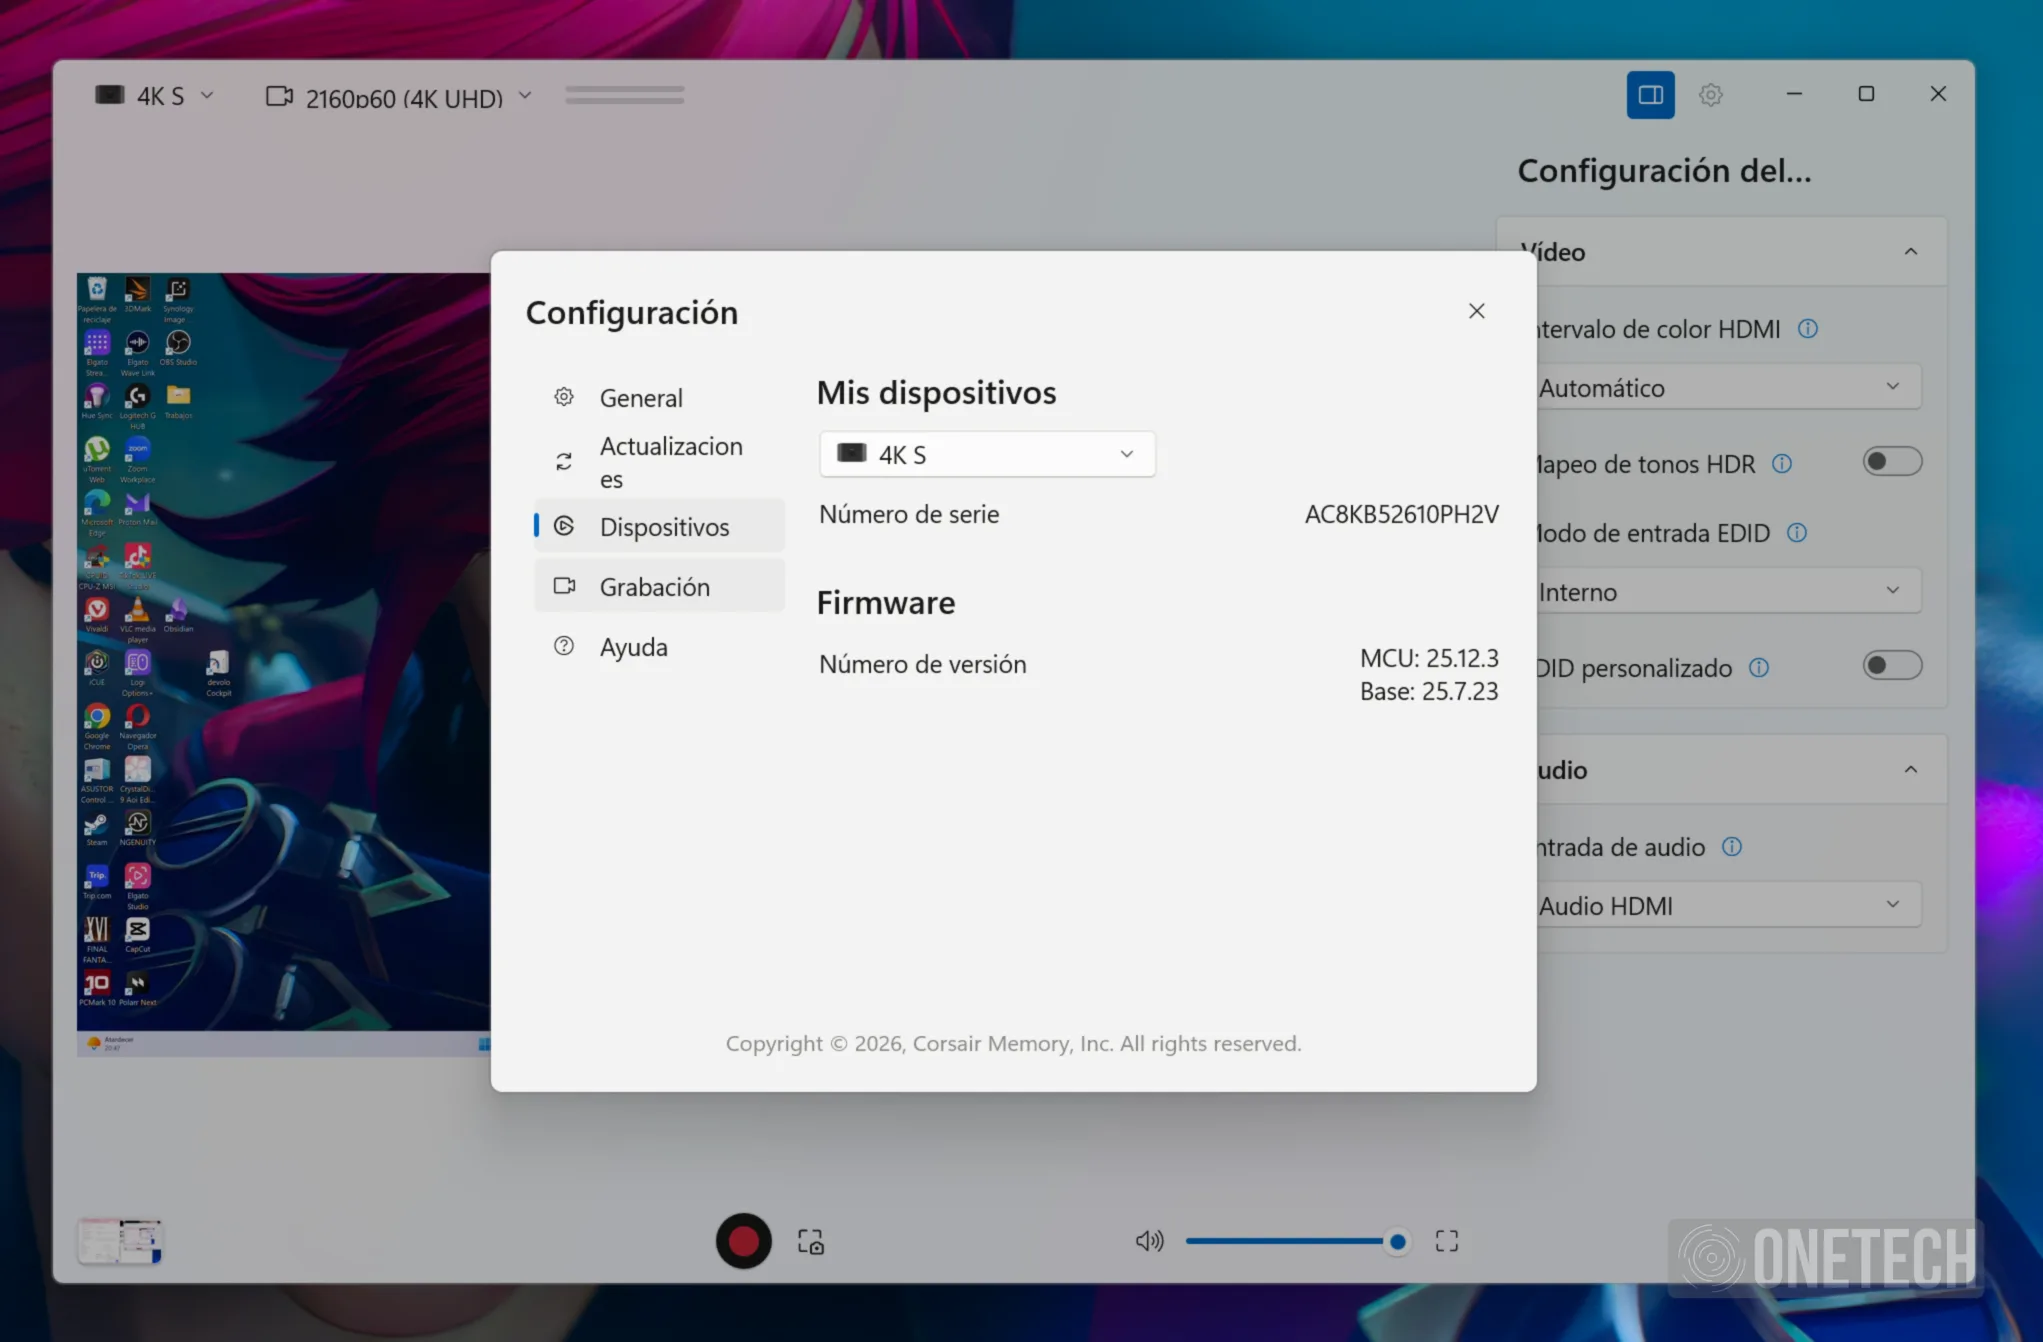
Task: Open the 4K S device dropdown in the top bar
Action: coord(155,96)
